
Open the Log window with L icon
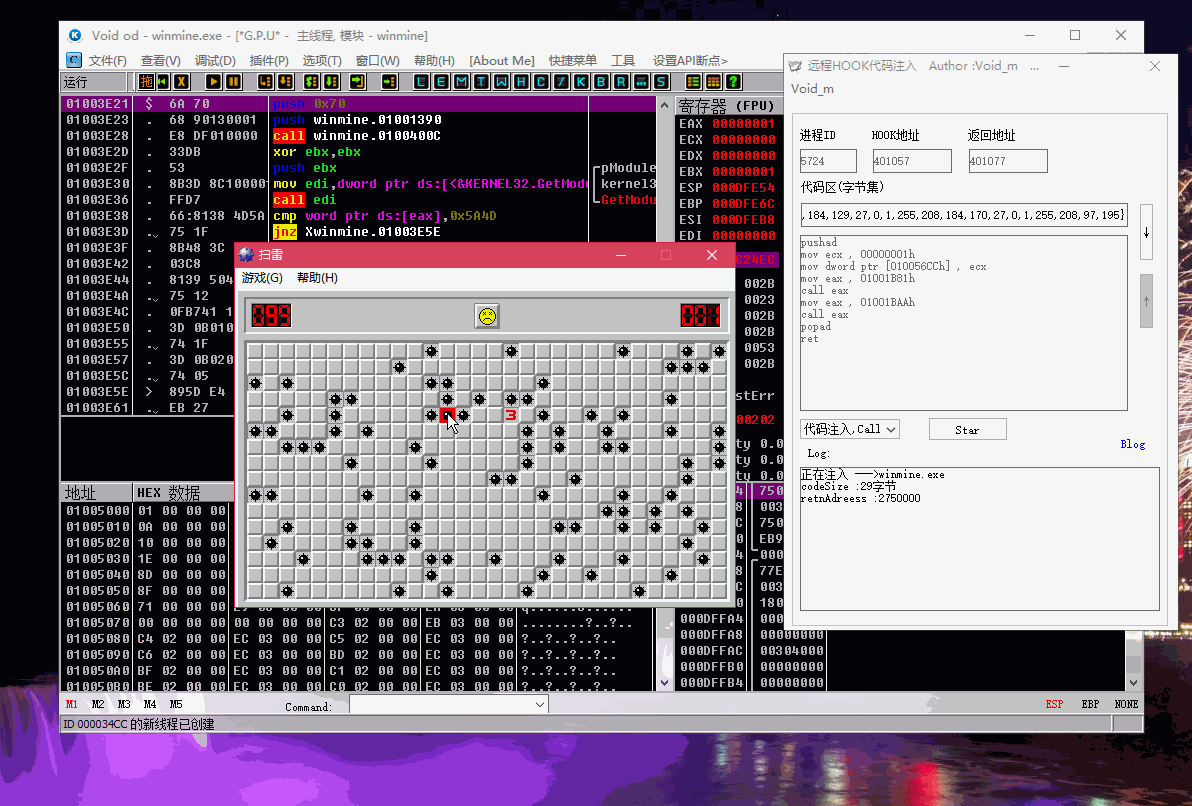(x=422, y=81)
